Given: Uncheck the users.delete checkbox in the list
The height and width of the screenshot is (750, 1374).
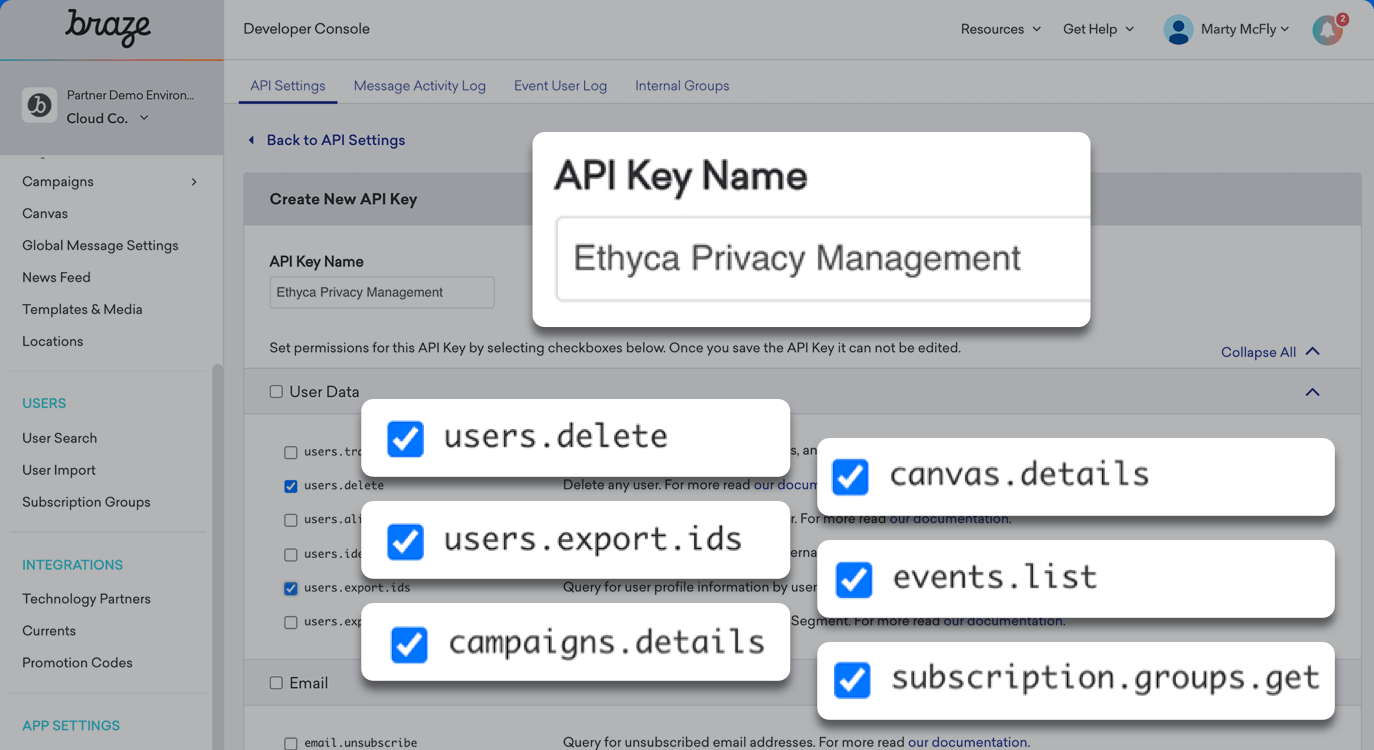Looking at the screenshot, I should [290, 486].
